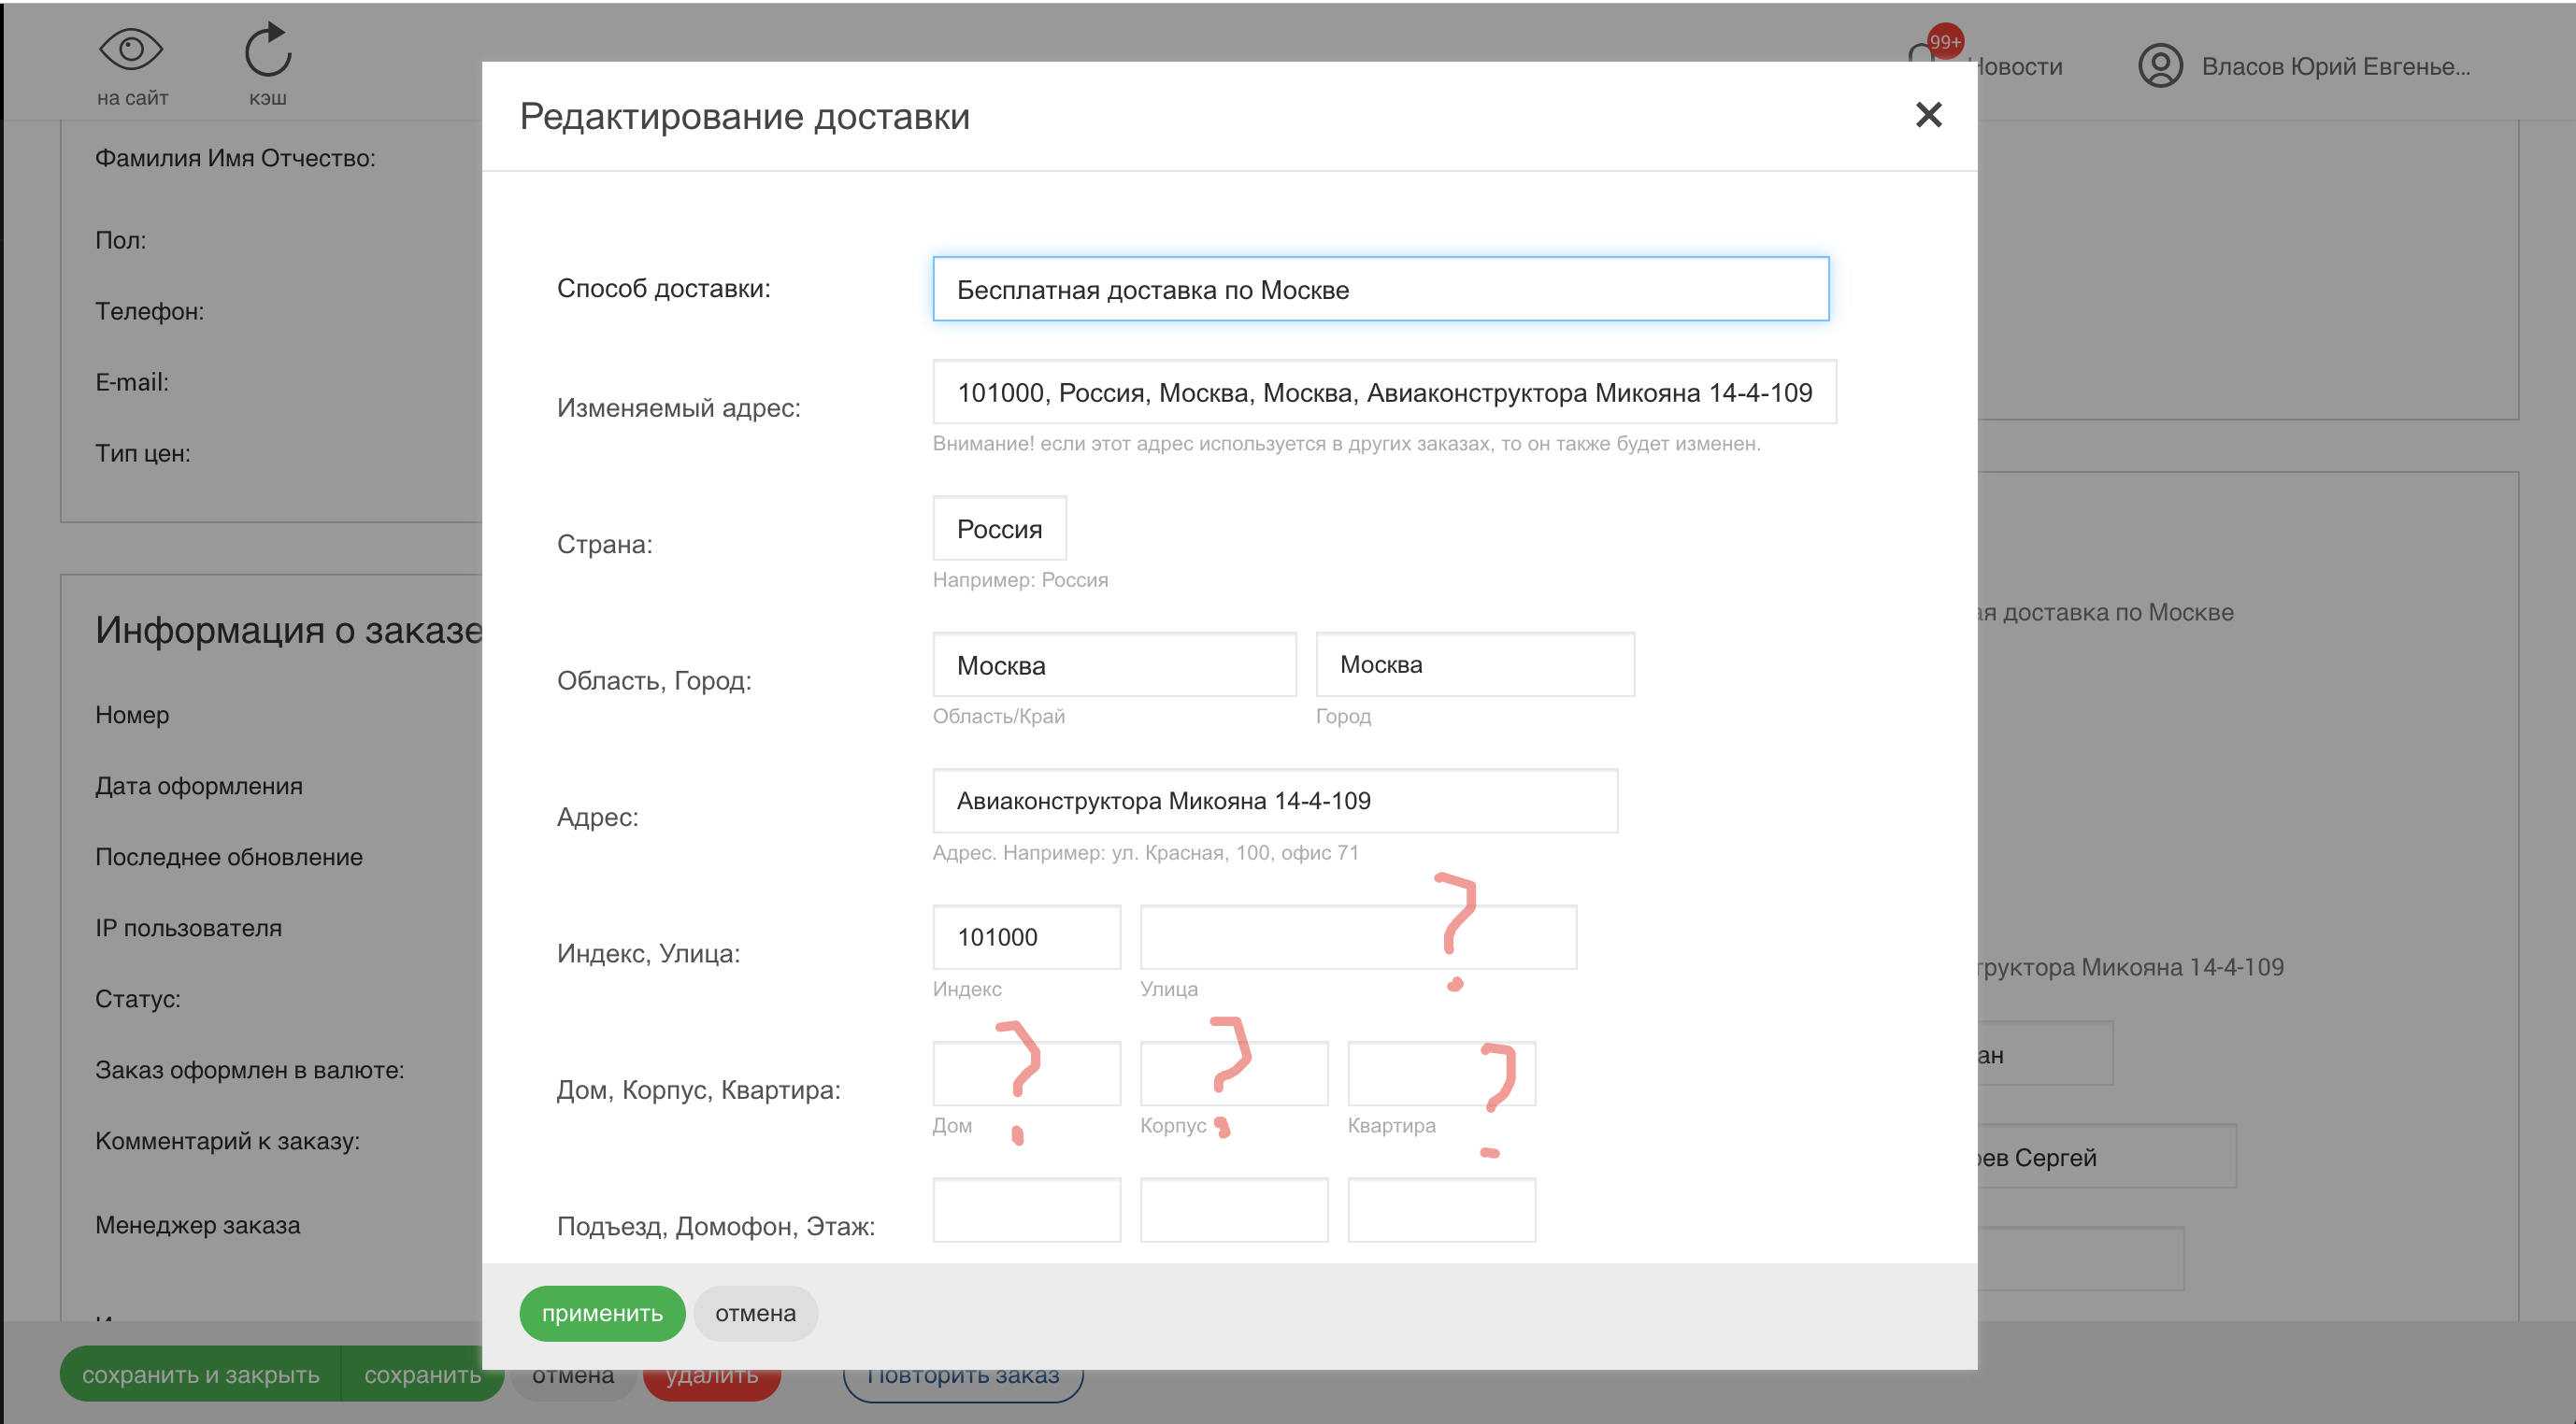Click the Новости link in header
This screenshot has height=1424, width=2576.
[x=2015, y=67]
